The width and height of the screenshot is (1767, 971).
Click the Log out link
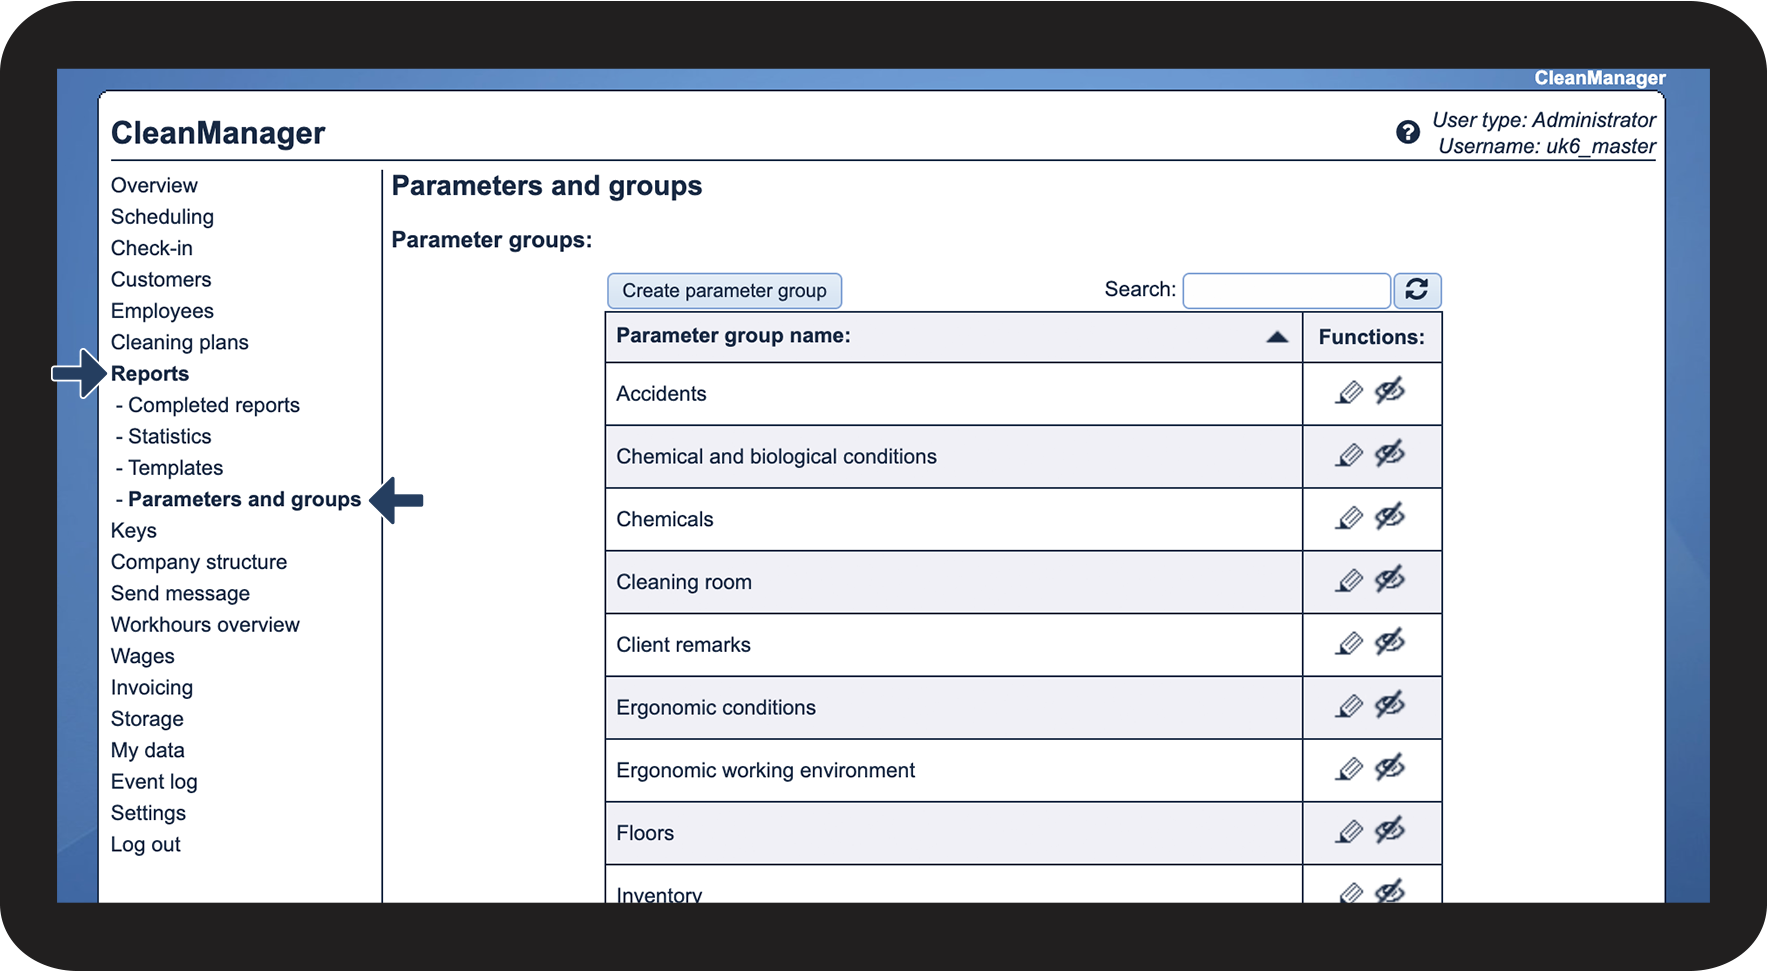point(146,844)
